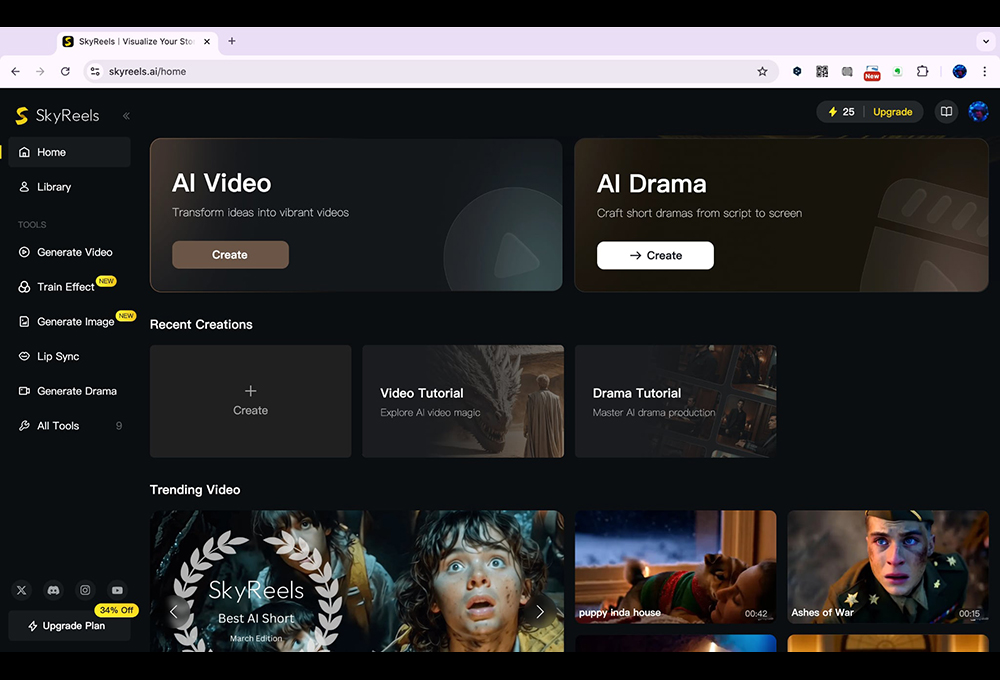Go to next trending carousel slide
Viewport: 1000px width, 680px height.
pyautogui.click(x=540, y=611)
